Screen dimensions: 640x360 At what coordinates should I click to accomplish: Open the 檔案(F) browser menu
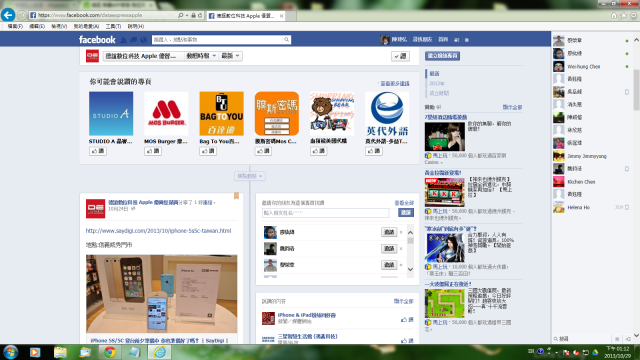tap(15, 26)
